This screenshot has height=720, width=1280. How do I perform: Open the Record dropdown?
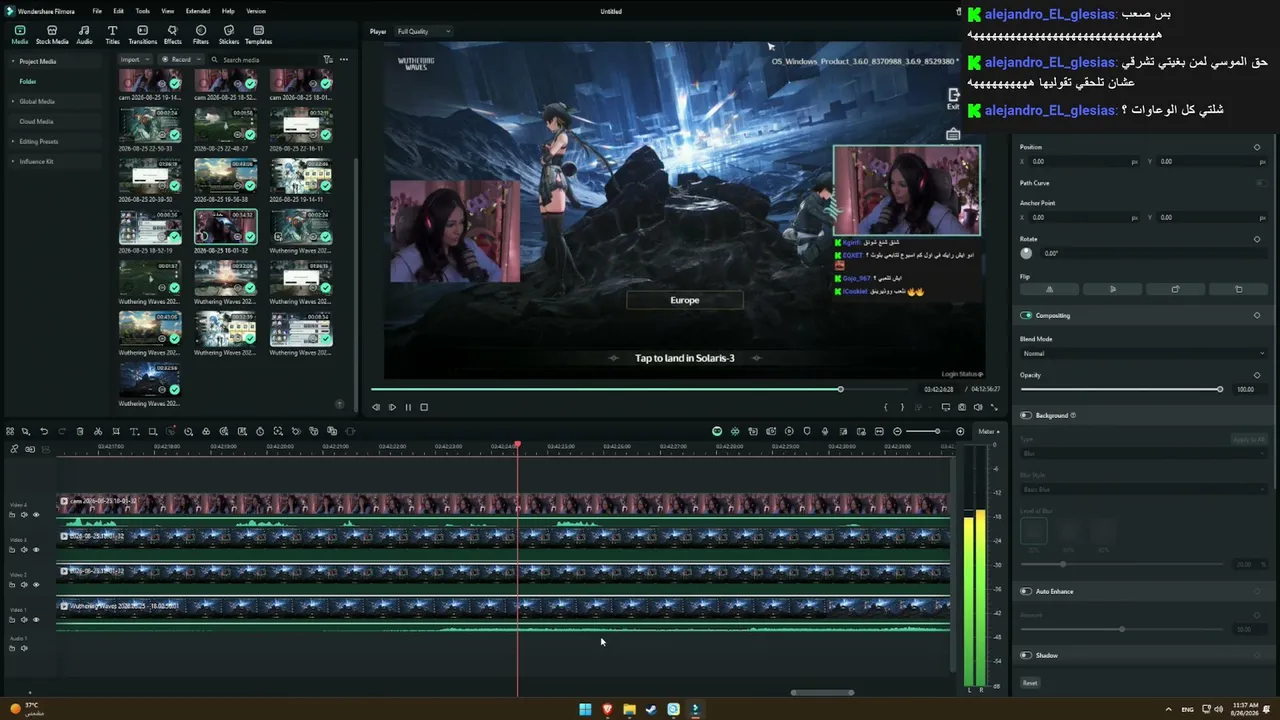tap(181, 60)
